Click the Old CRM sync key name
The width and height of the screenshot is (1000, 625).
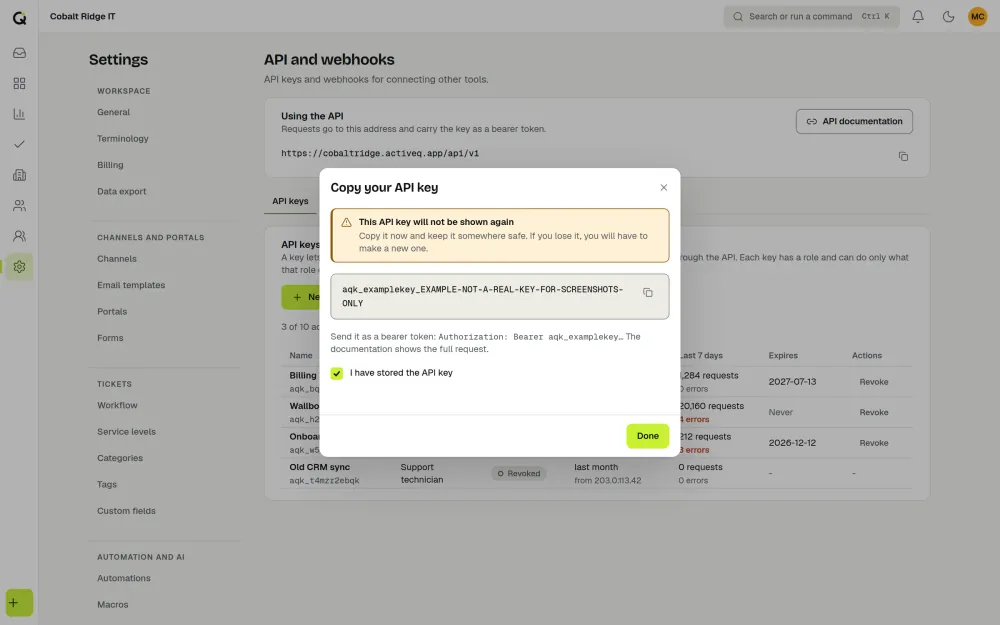tap(320, 467)
